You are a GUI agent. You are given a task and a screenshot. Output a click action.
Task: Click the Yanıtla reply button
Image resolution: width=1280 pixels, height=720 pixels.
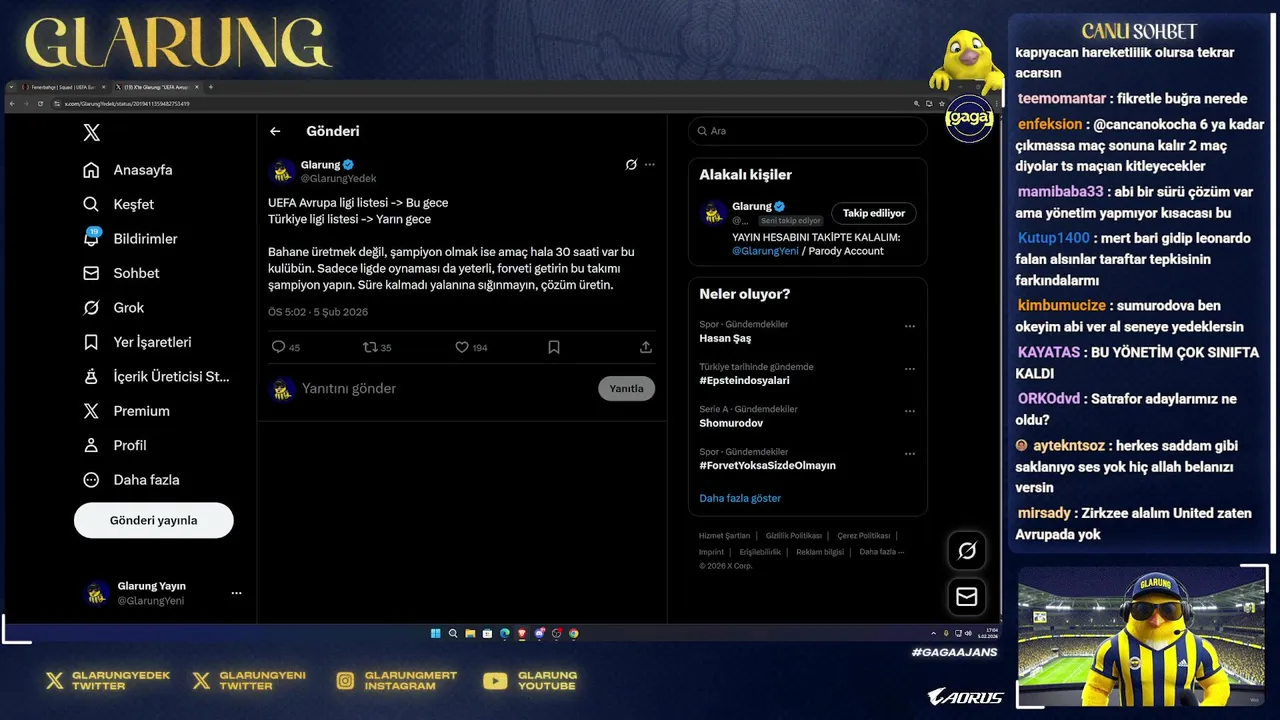tap(627, 388)
